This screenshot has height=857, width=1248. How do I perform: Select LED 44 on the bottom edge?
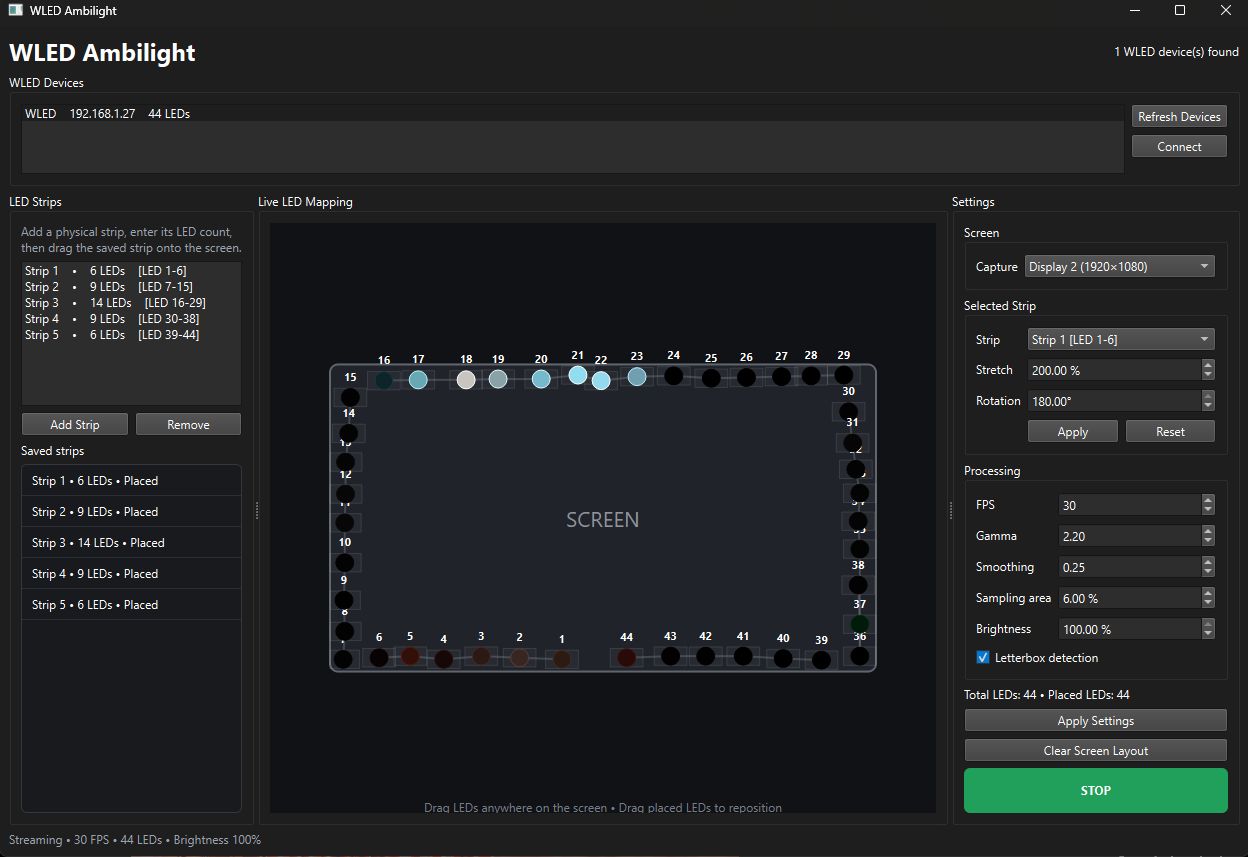(x=626, y=657)
